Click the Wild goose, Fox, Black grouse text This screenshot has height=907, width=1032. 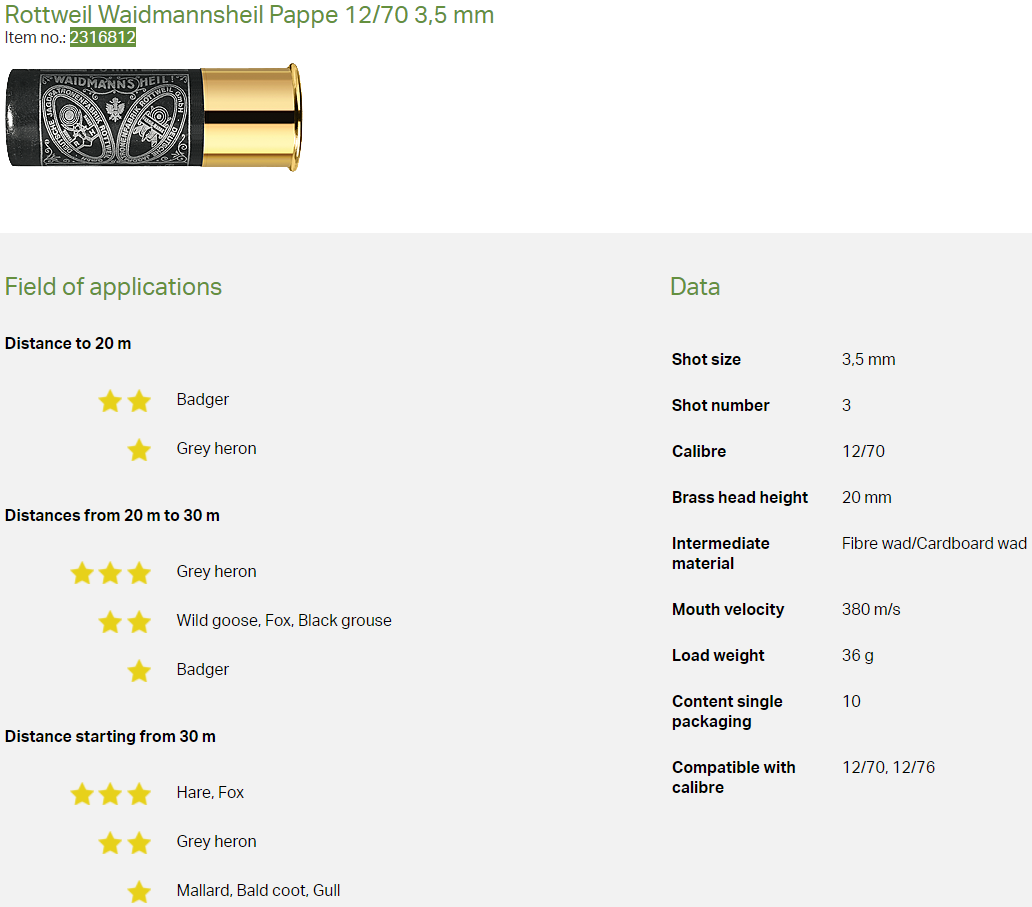284,621
